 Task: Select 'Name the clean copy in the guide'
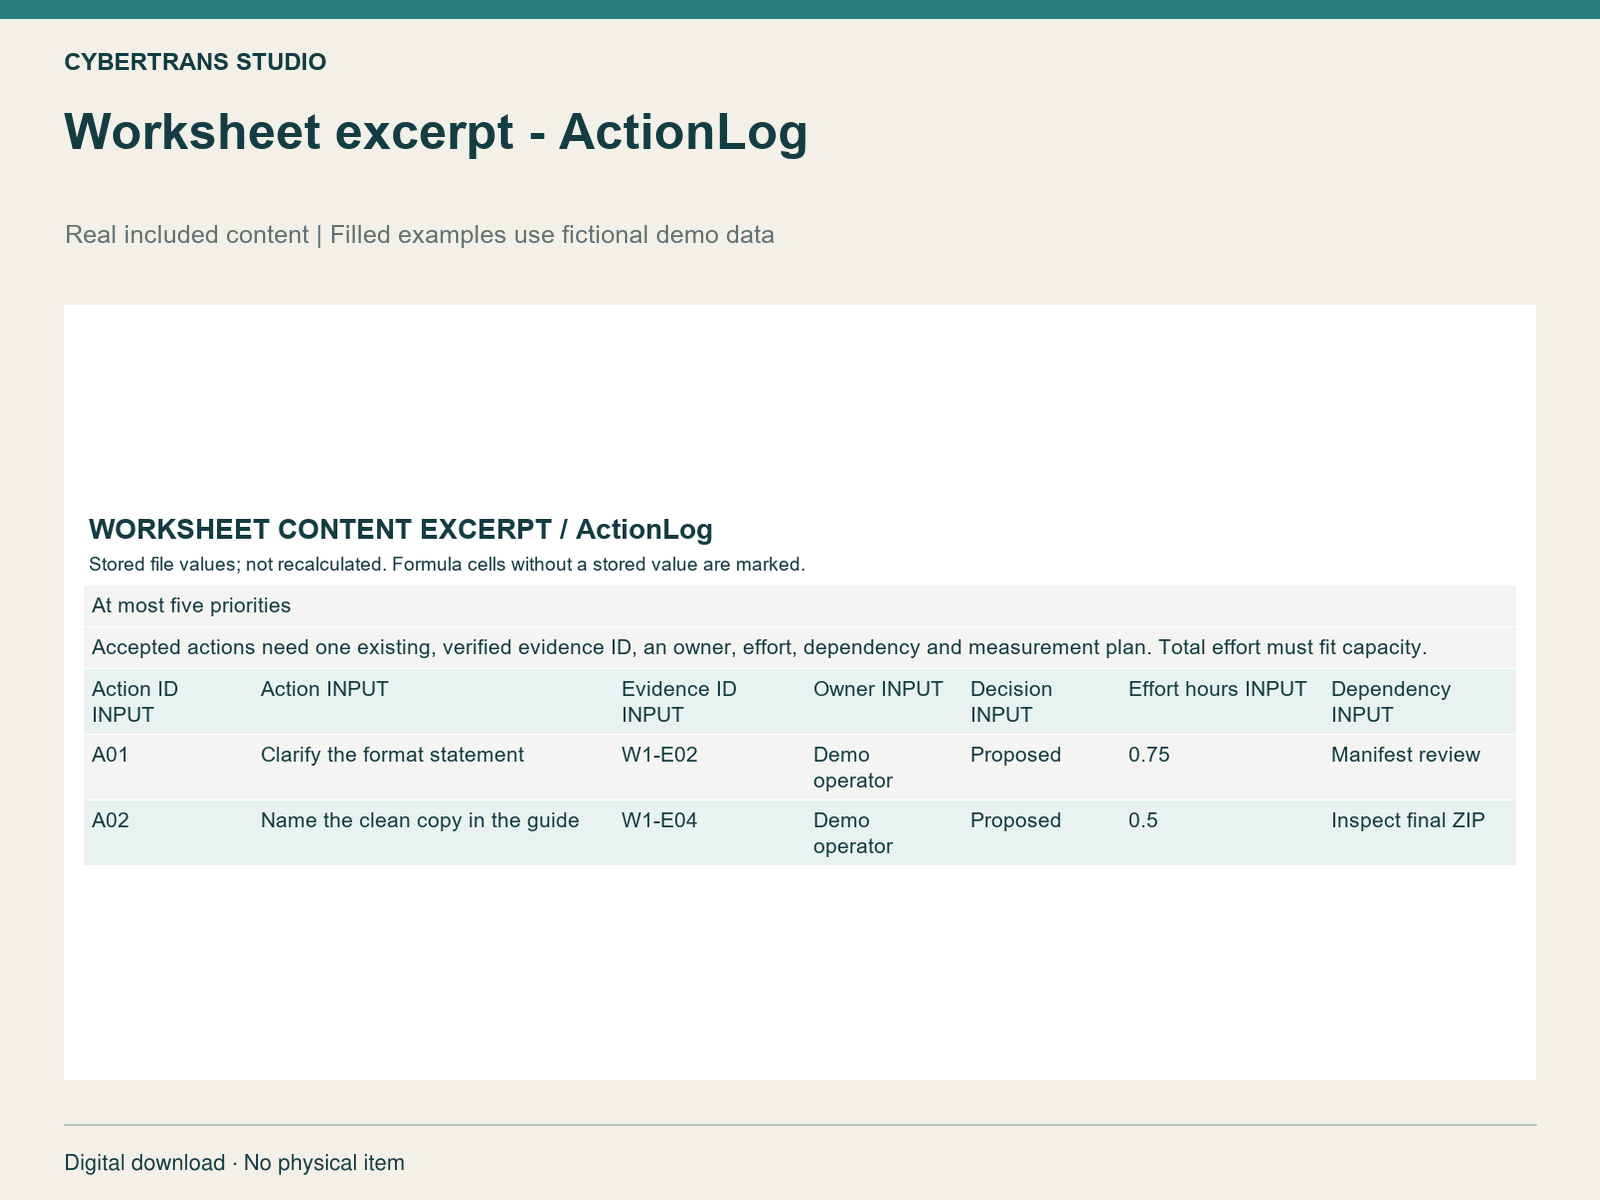[433, 833]
